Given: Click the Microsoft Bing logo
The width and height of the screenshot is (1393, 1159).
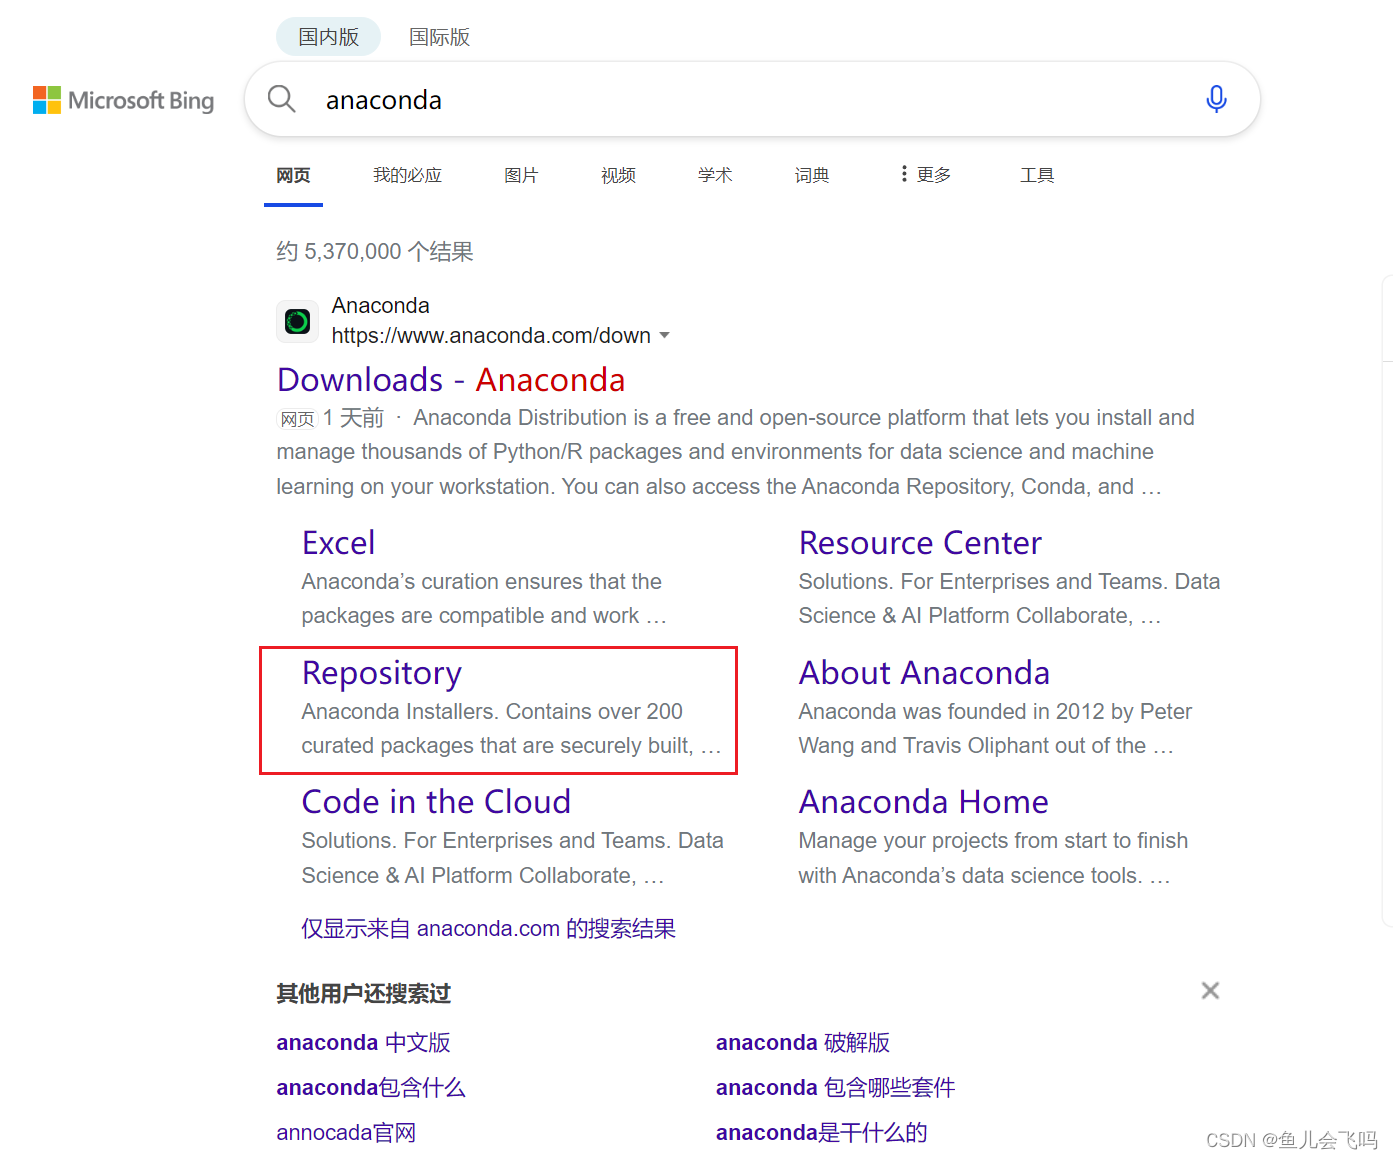Looking at the screenshot, I should (x=123, y=100).
